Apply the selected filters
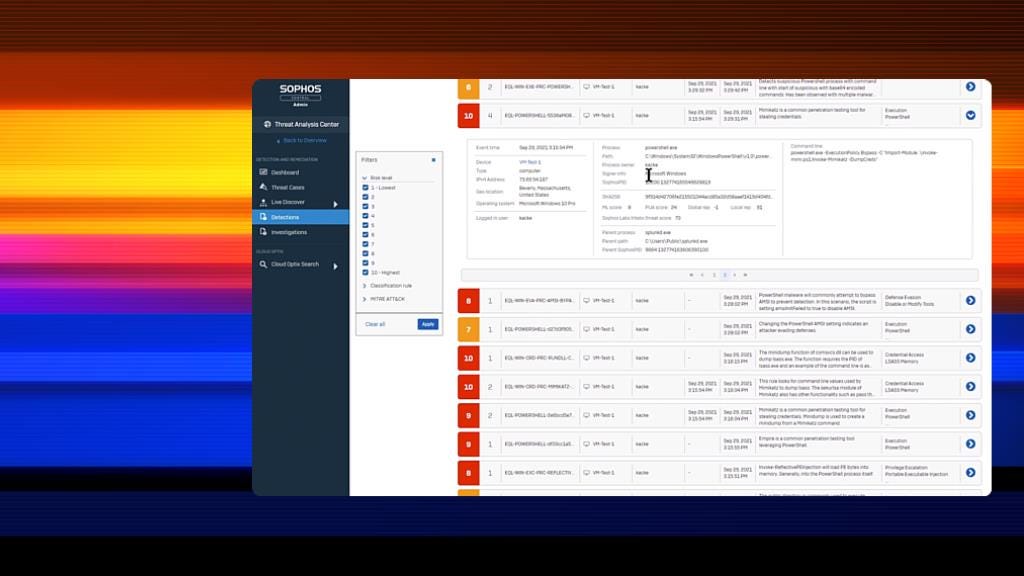Screen dimensions: 1024x576 point(427,324)
